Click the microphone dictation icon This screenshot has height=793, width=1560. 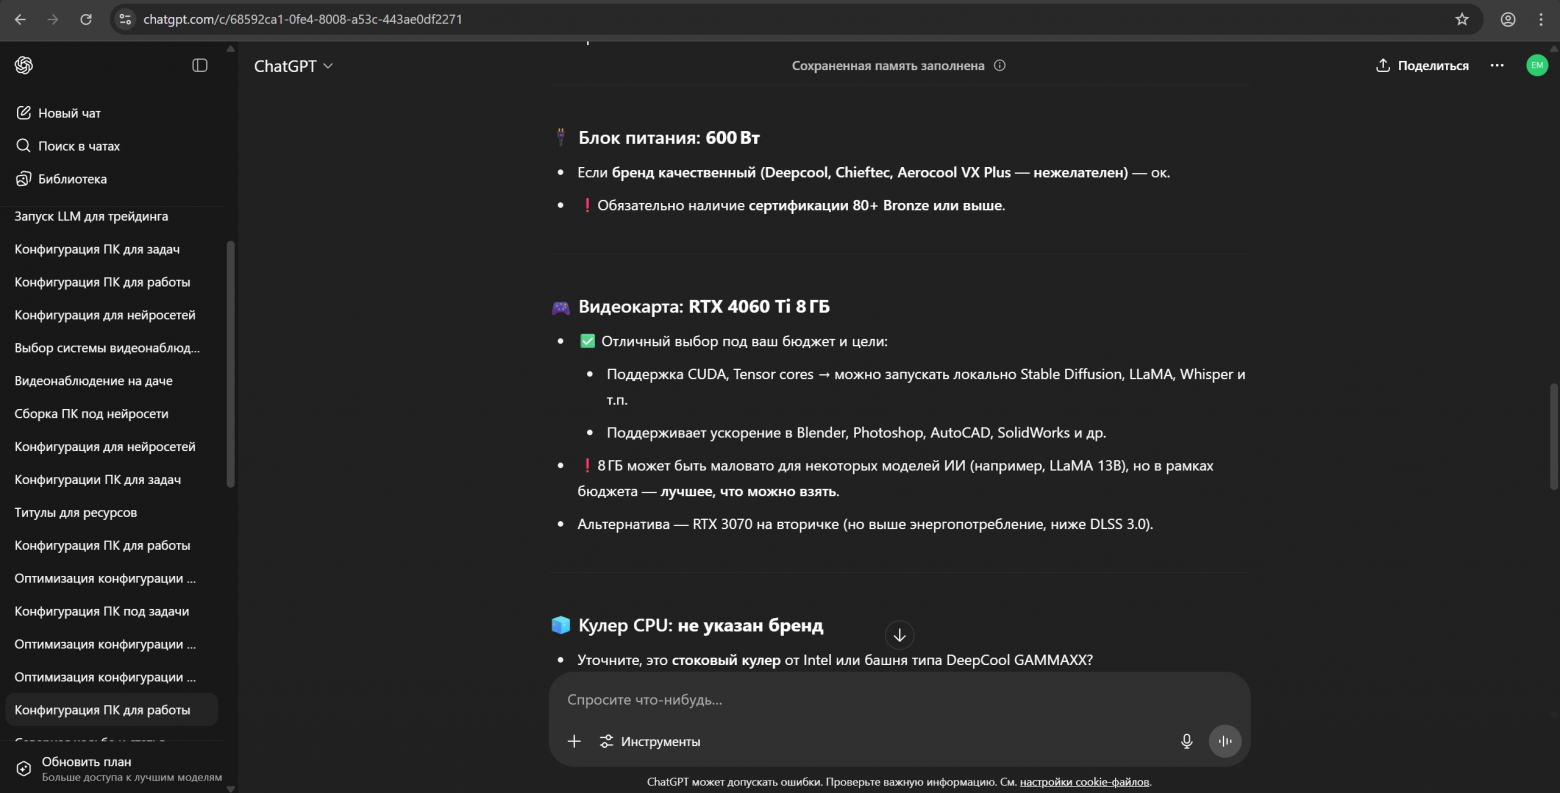[x=1187, y=741]
